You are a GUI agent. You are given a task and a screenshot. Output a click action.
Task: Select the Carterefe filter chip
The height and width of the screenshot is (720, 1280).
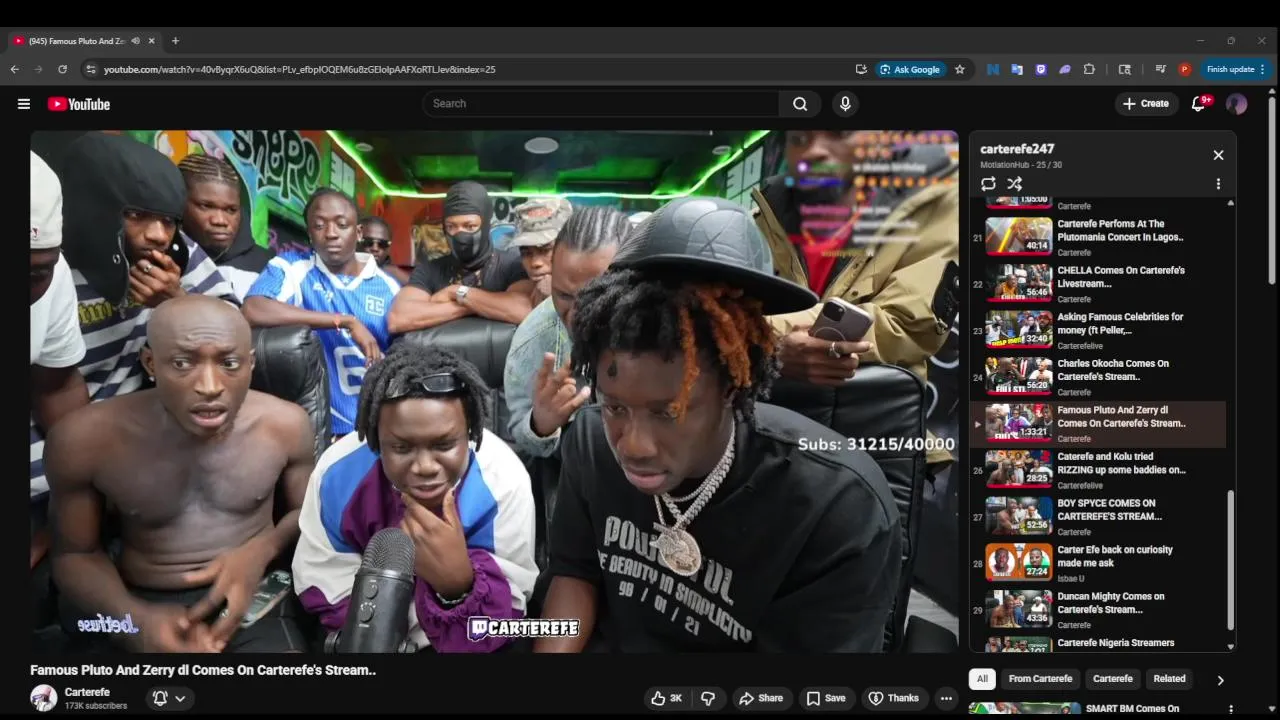(x=1113, y=679)
